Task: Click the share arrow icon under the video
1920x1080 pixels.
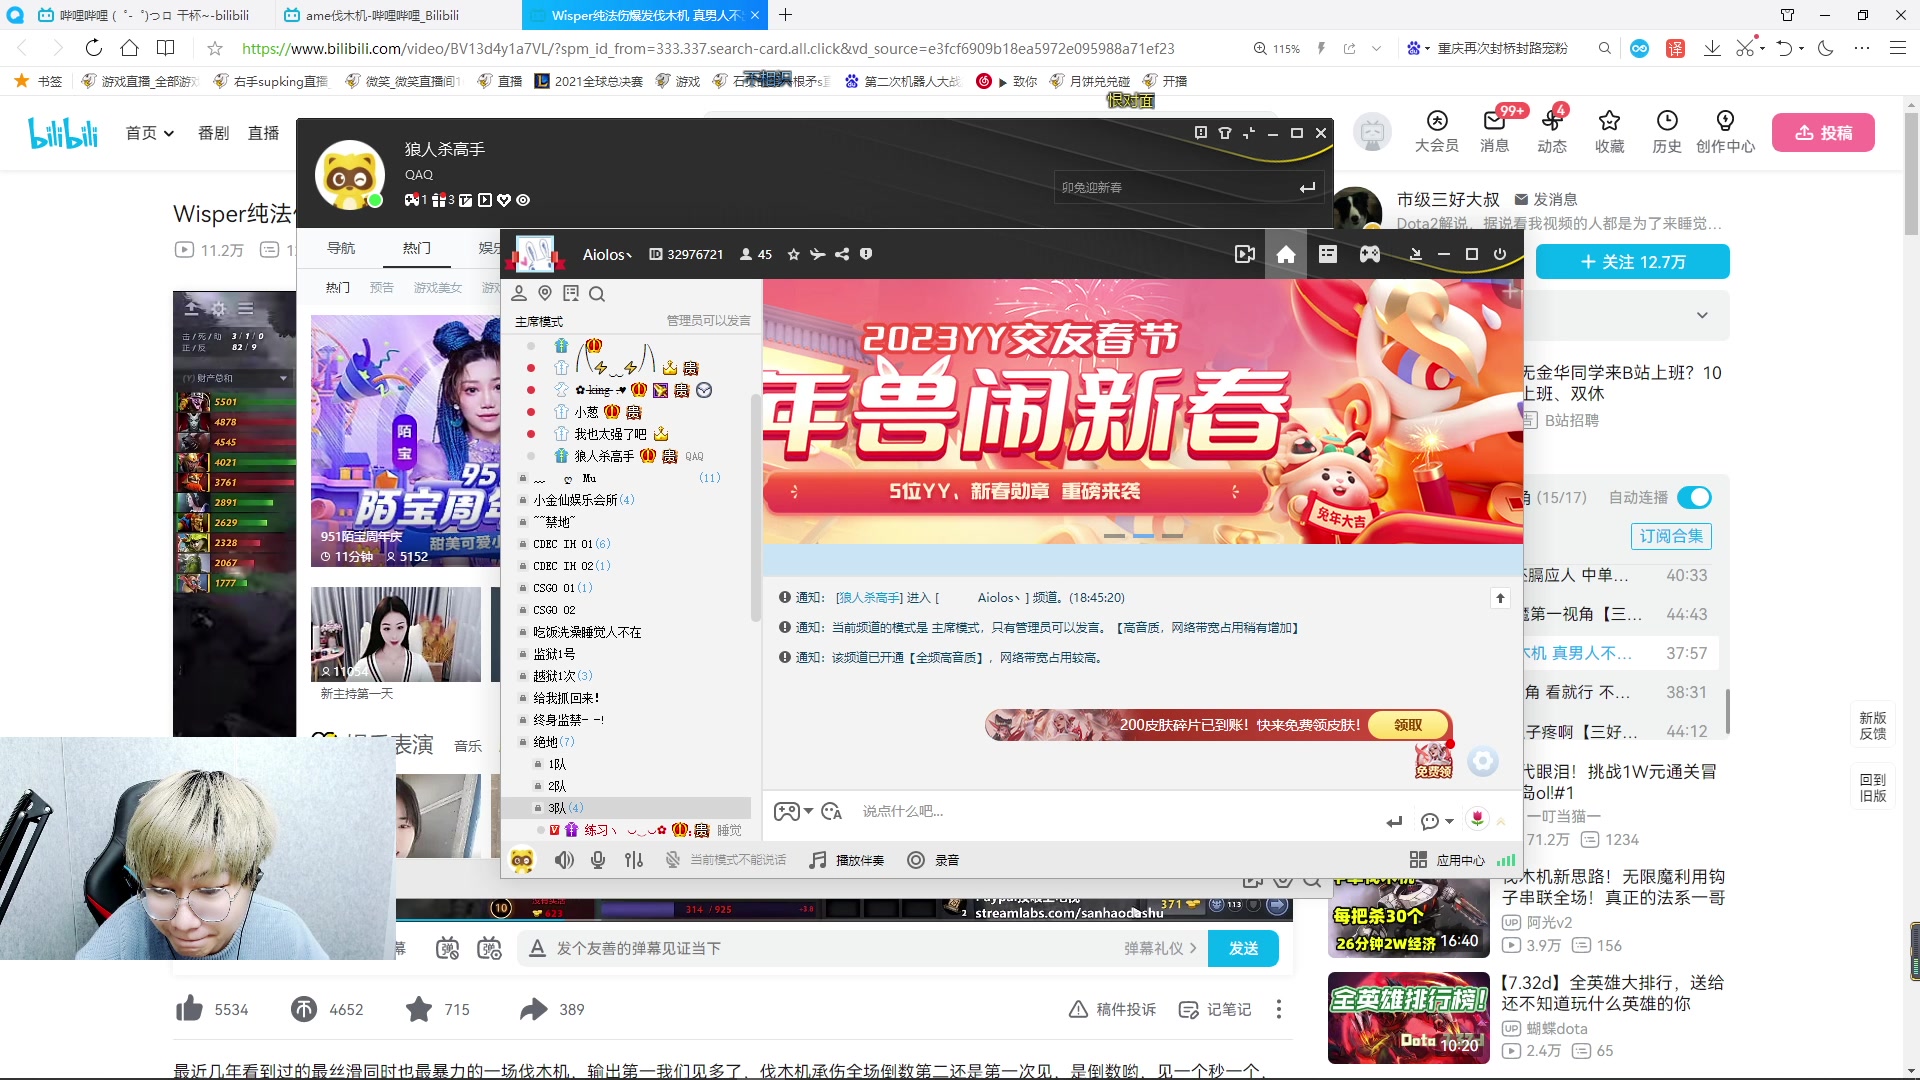Action: pos(534,1009)
